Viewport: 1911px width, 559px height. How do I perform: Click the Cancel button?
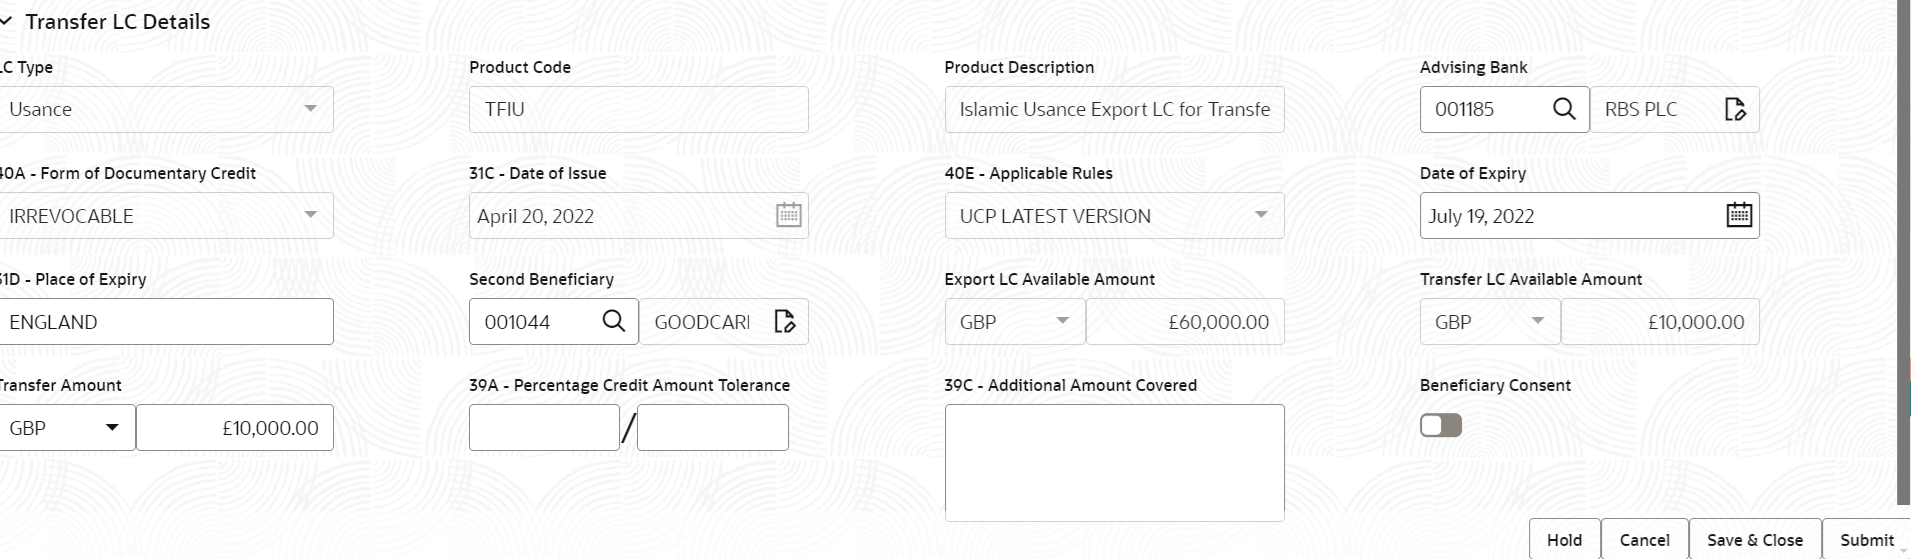point(1644,540)
